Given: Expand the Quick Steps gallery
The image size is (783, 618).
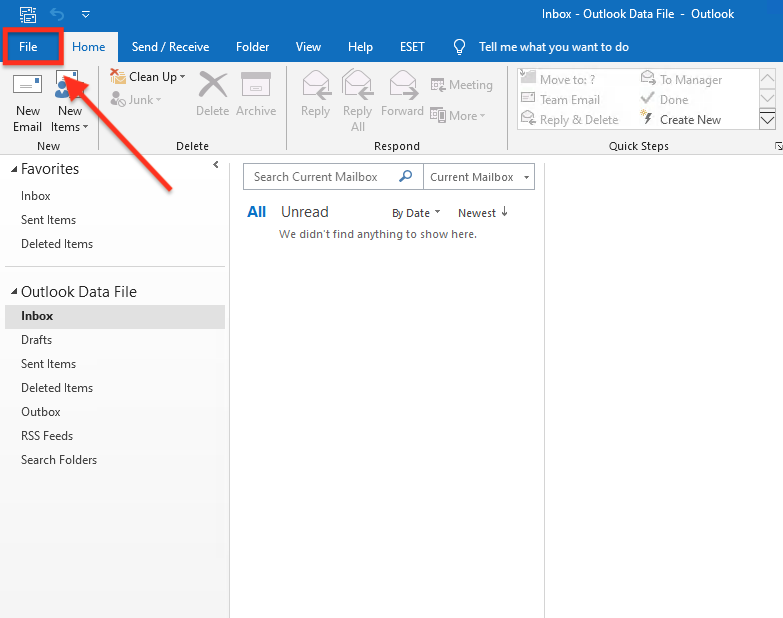Looking at the screenshot, I should click(767, 120).
